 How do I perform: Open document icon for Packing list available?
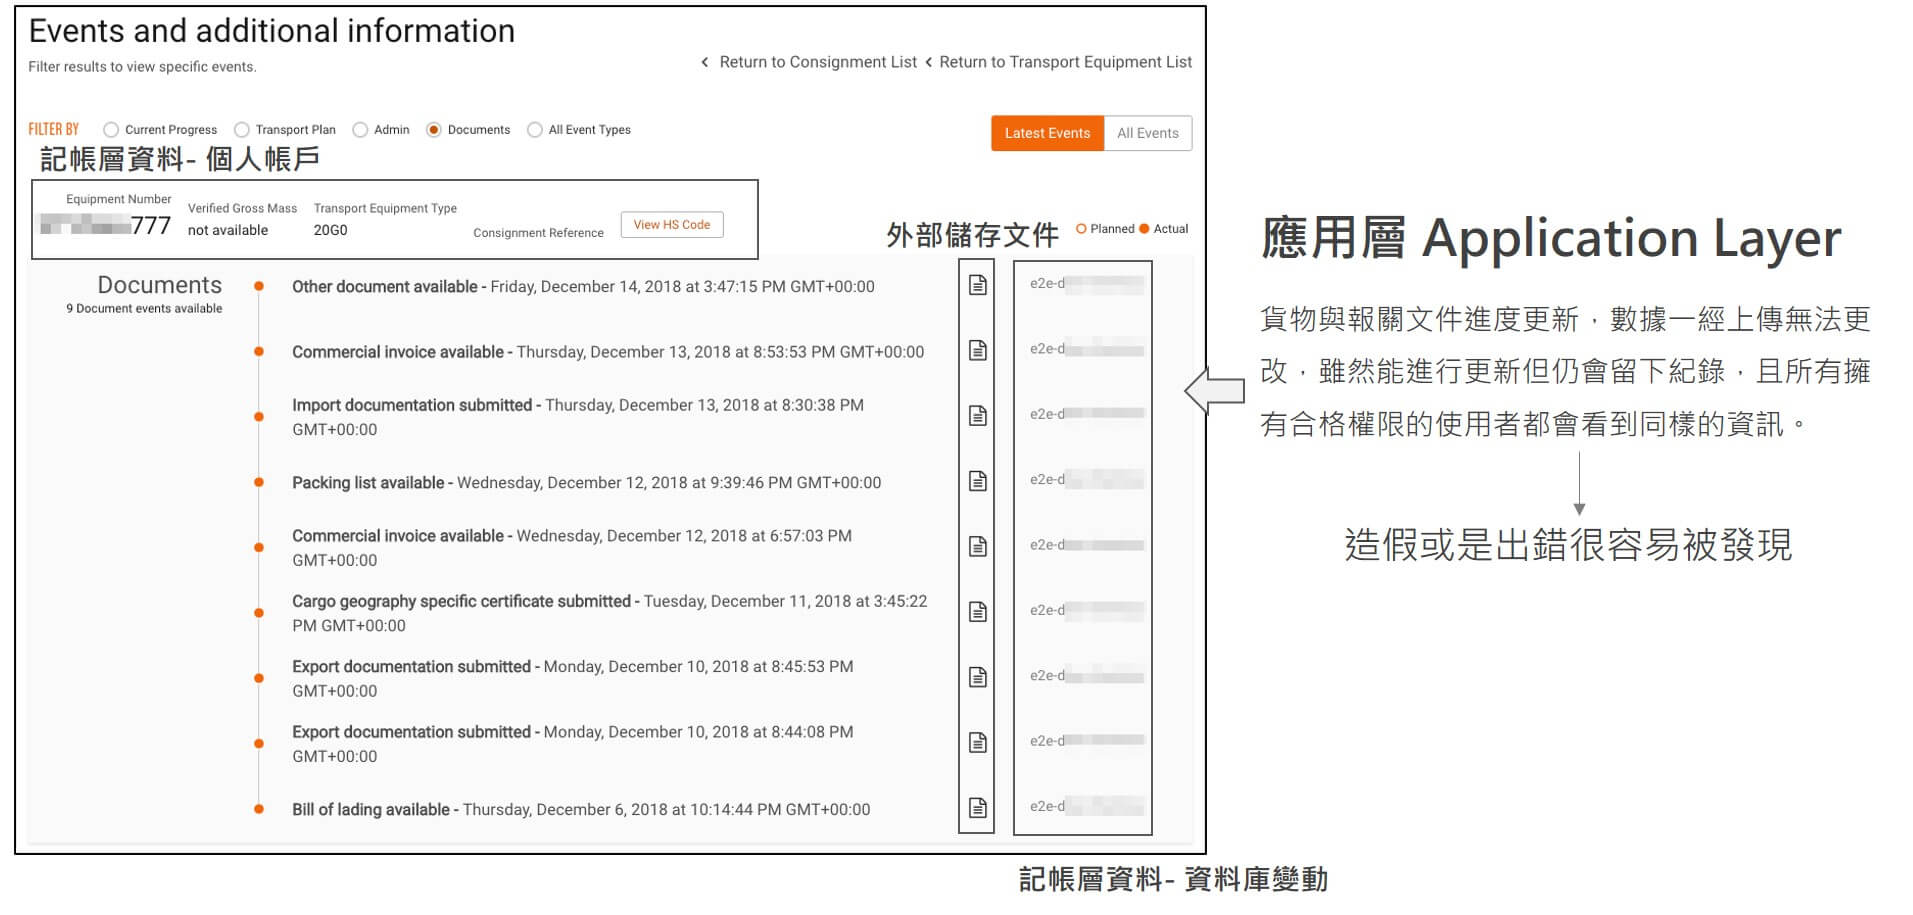pos(978,482)
